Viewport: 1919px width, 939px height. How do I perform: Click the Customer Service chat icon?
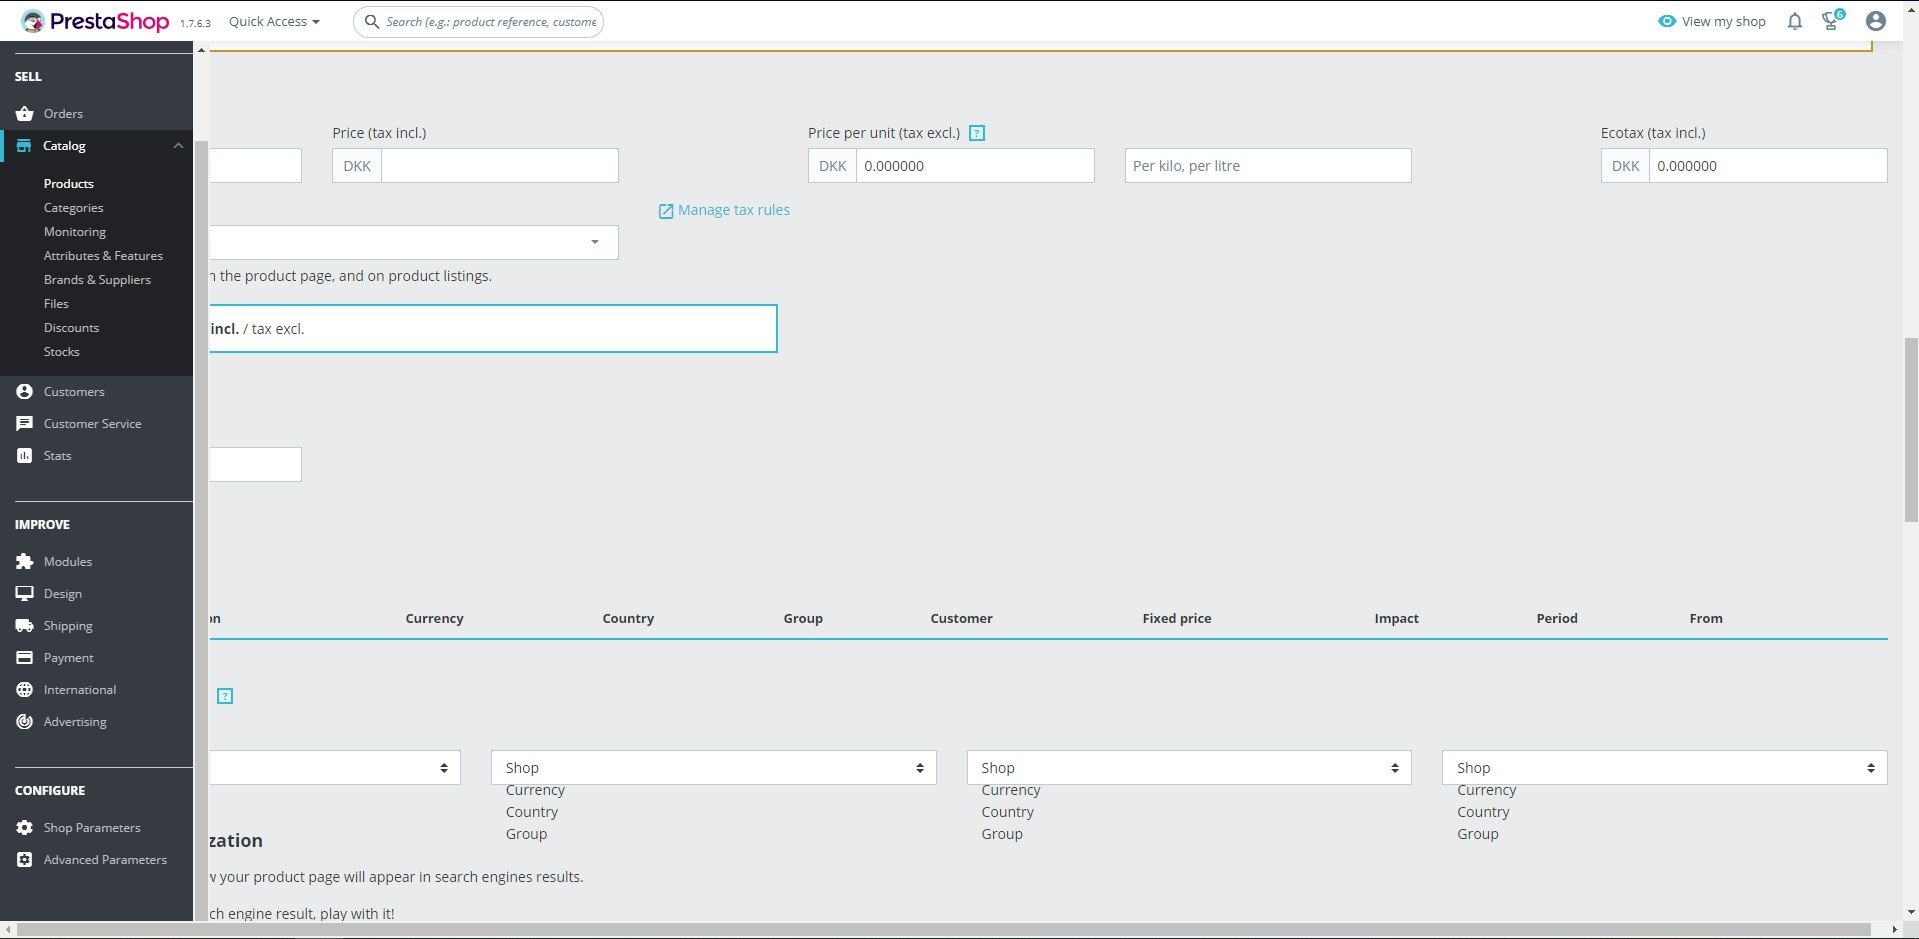(25, 424)
